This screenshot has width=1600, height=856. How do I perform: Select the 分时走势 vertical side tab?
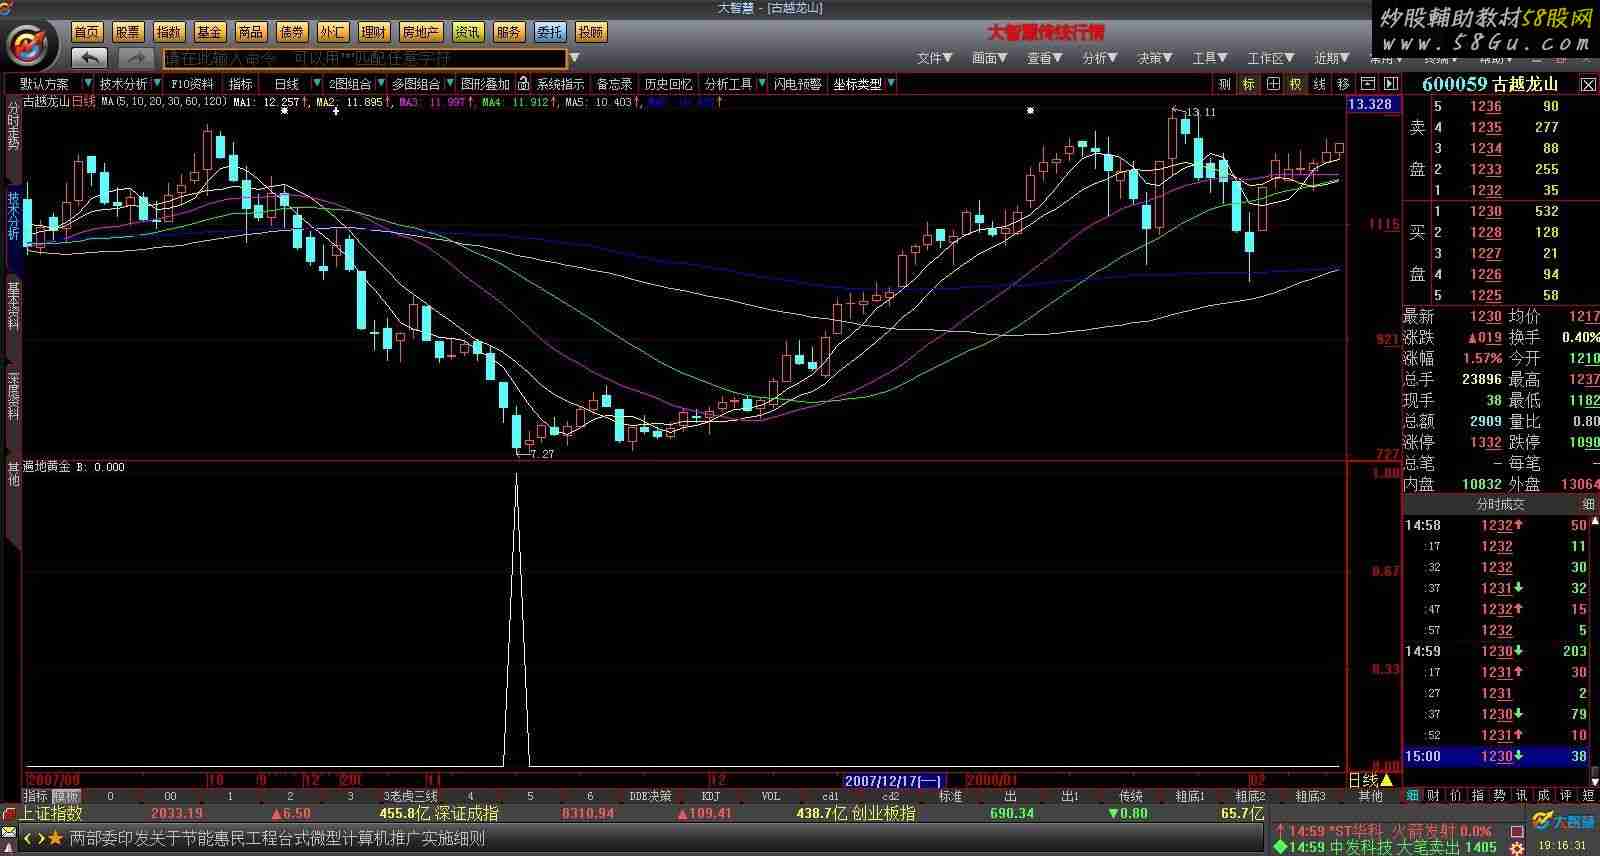point(13,125)
